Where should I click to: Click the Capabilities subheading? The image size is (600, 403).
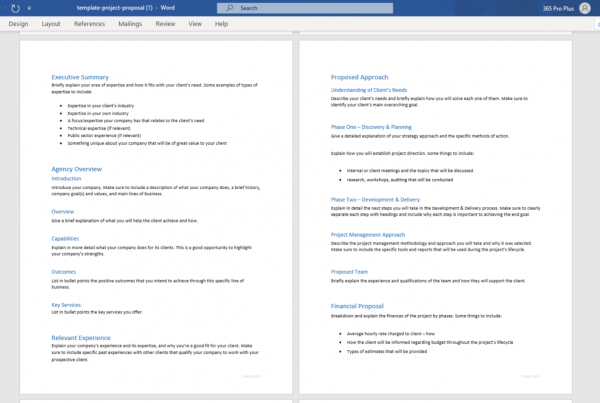coord(65,238)
